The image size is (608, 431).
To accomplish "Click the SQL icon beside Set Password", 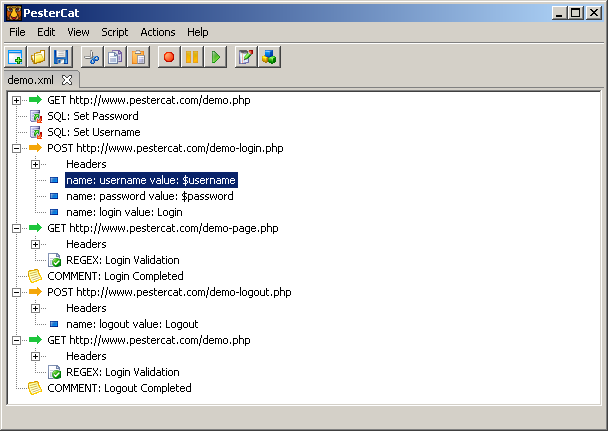I will 36,116.
